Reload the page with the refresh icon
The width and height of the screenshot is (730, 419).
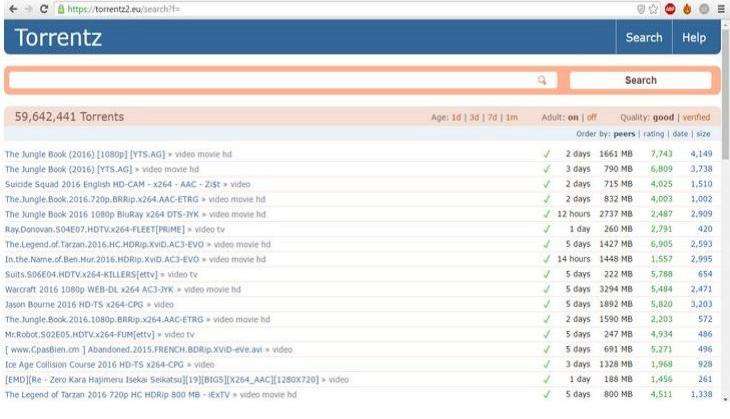click(43, 8)
